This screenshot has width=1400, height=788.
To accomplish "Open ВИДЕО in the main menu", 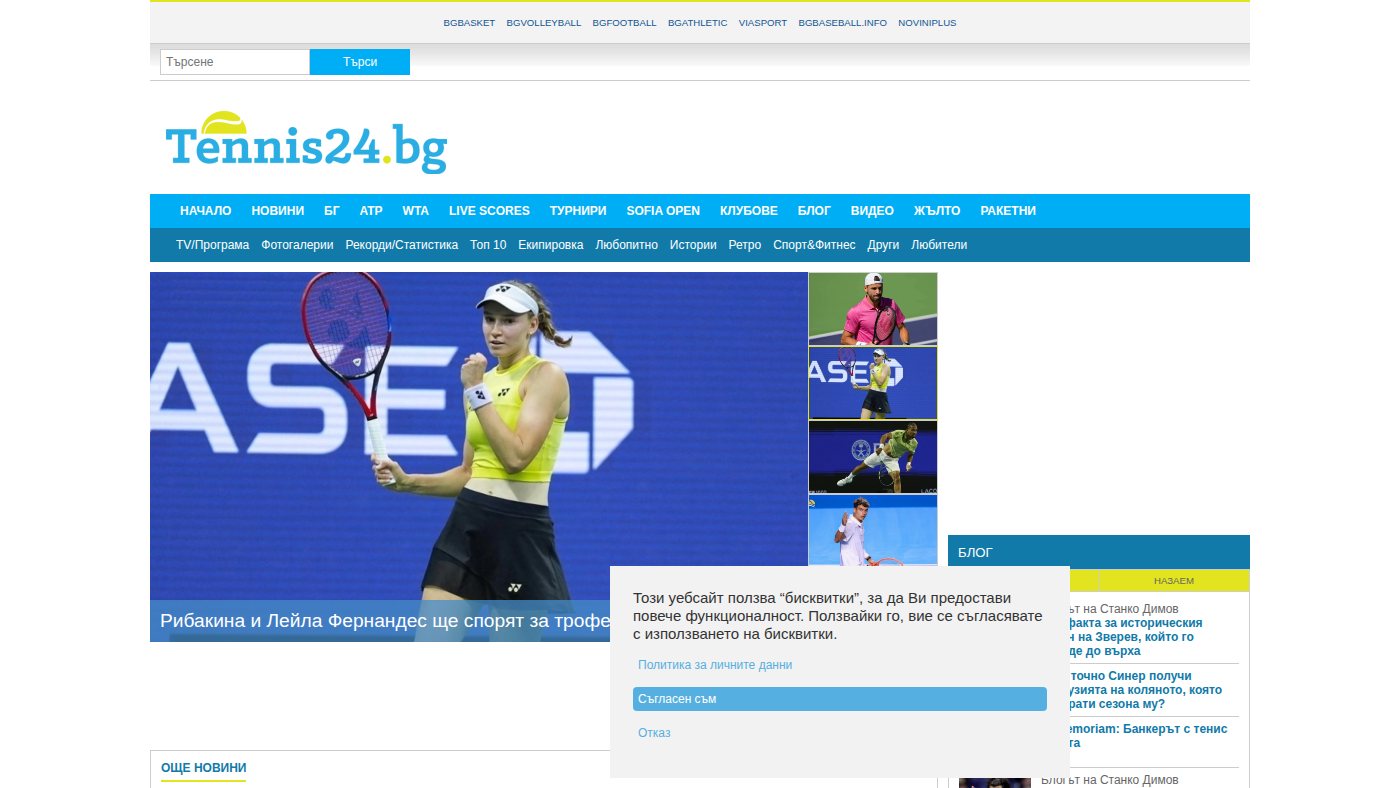I will [872, 211].
